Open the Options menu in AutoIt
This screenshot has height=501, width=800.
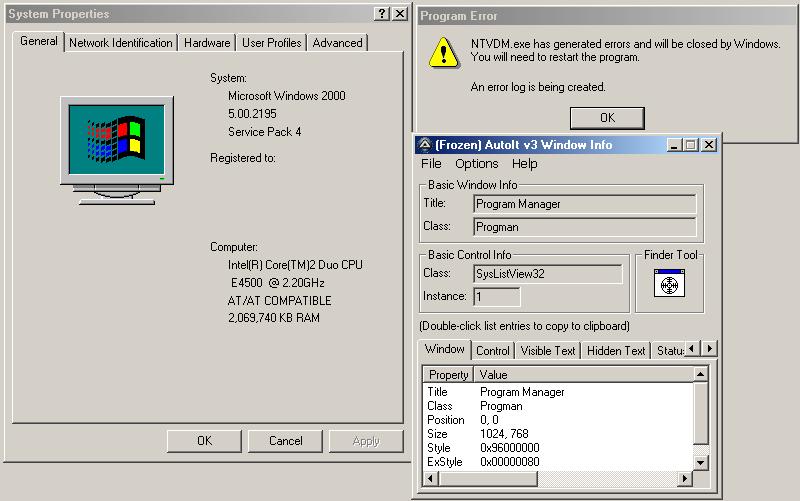click(x=477, y=164)
